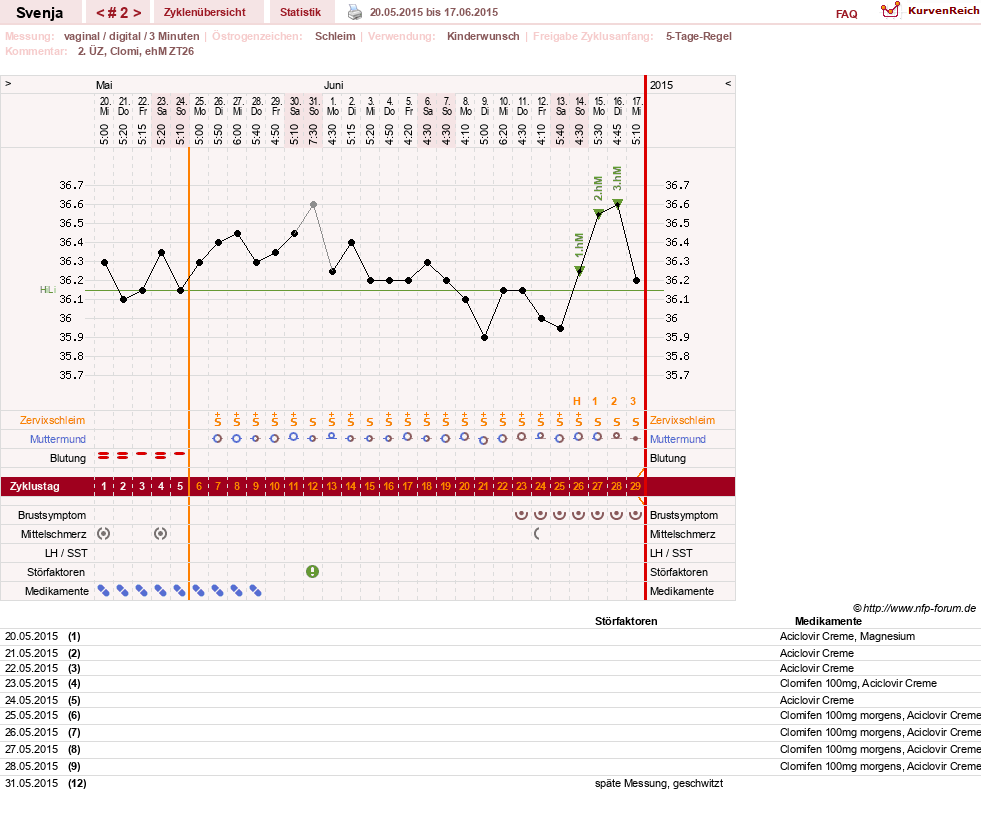Click the Mittelschmerz mark on day 24
This screenshot has height=840, width=981.
pyautogui.click(x=537, y=534)
